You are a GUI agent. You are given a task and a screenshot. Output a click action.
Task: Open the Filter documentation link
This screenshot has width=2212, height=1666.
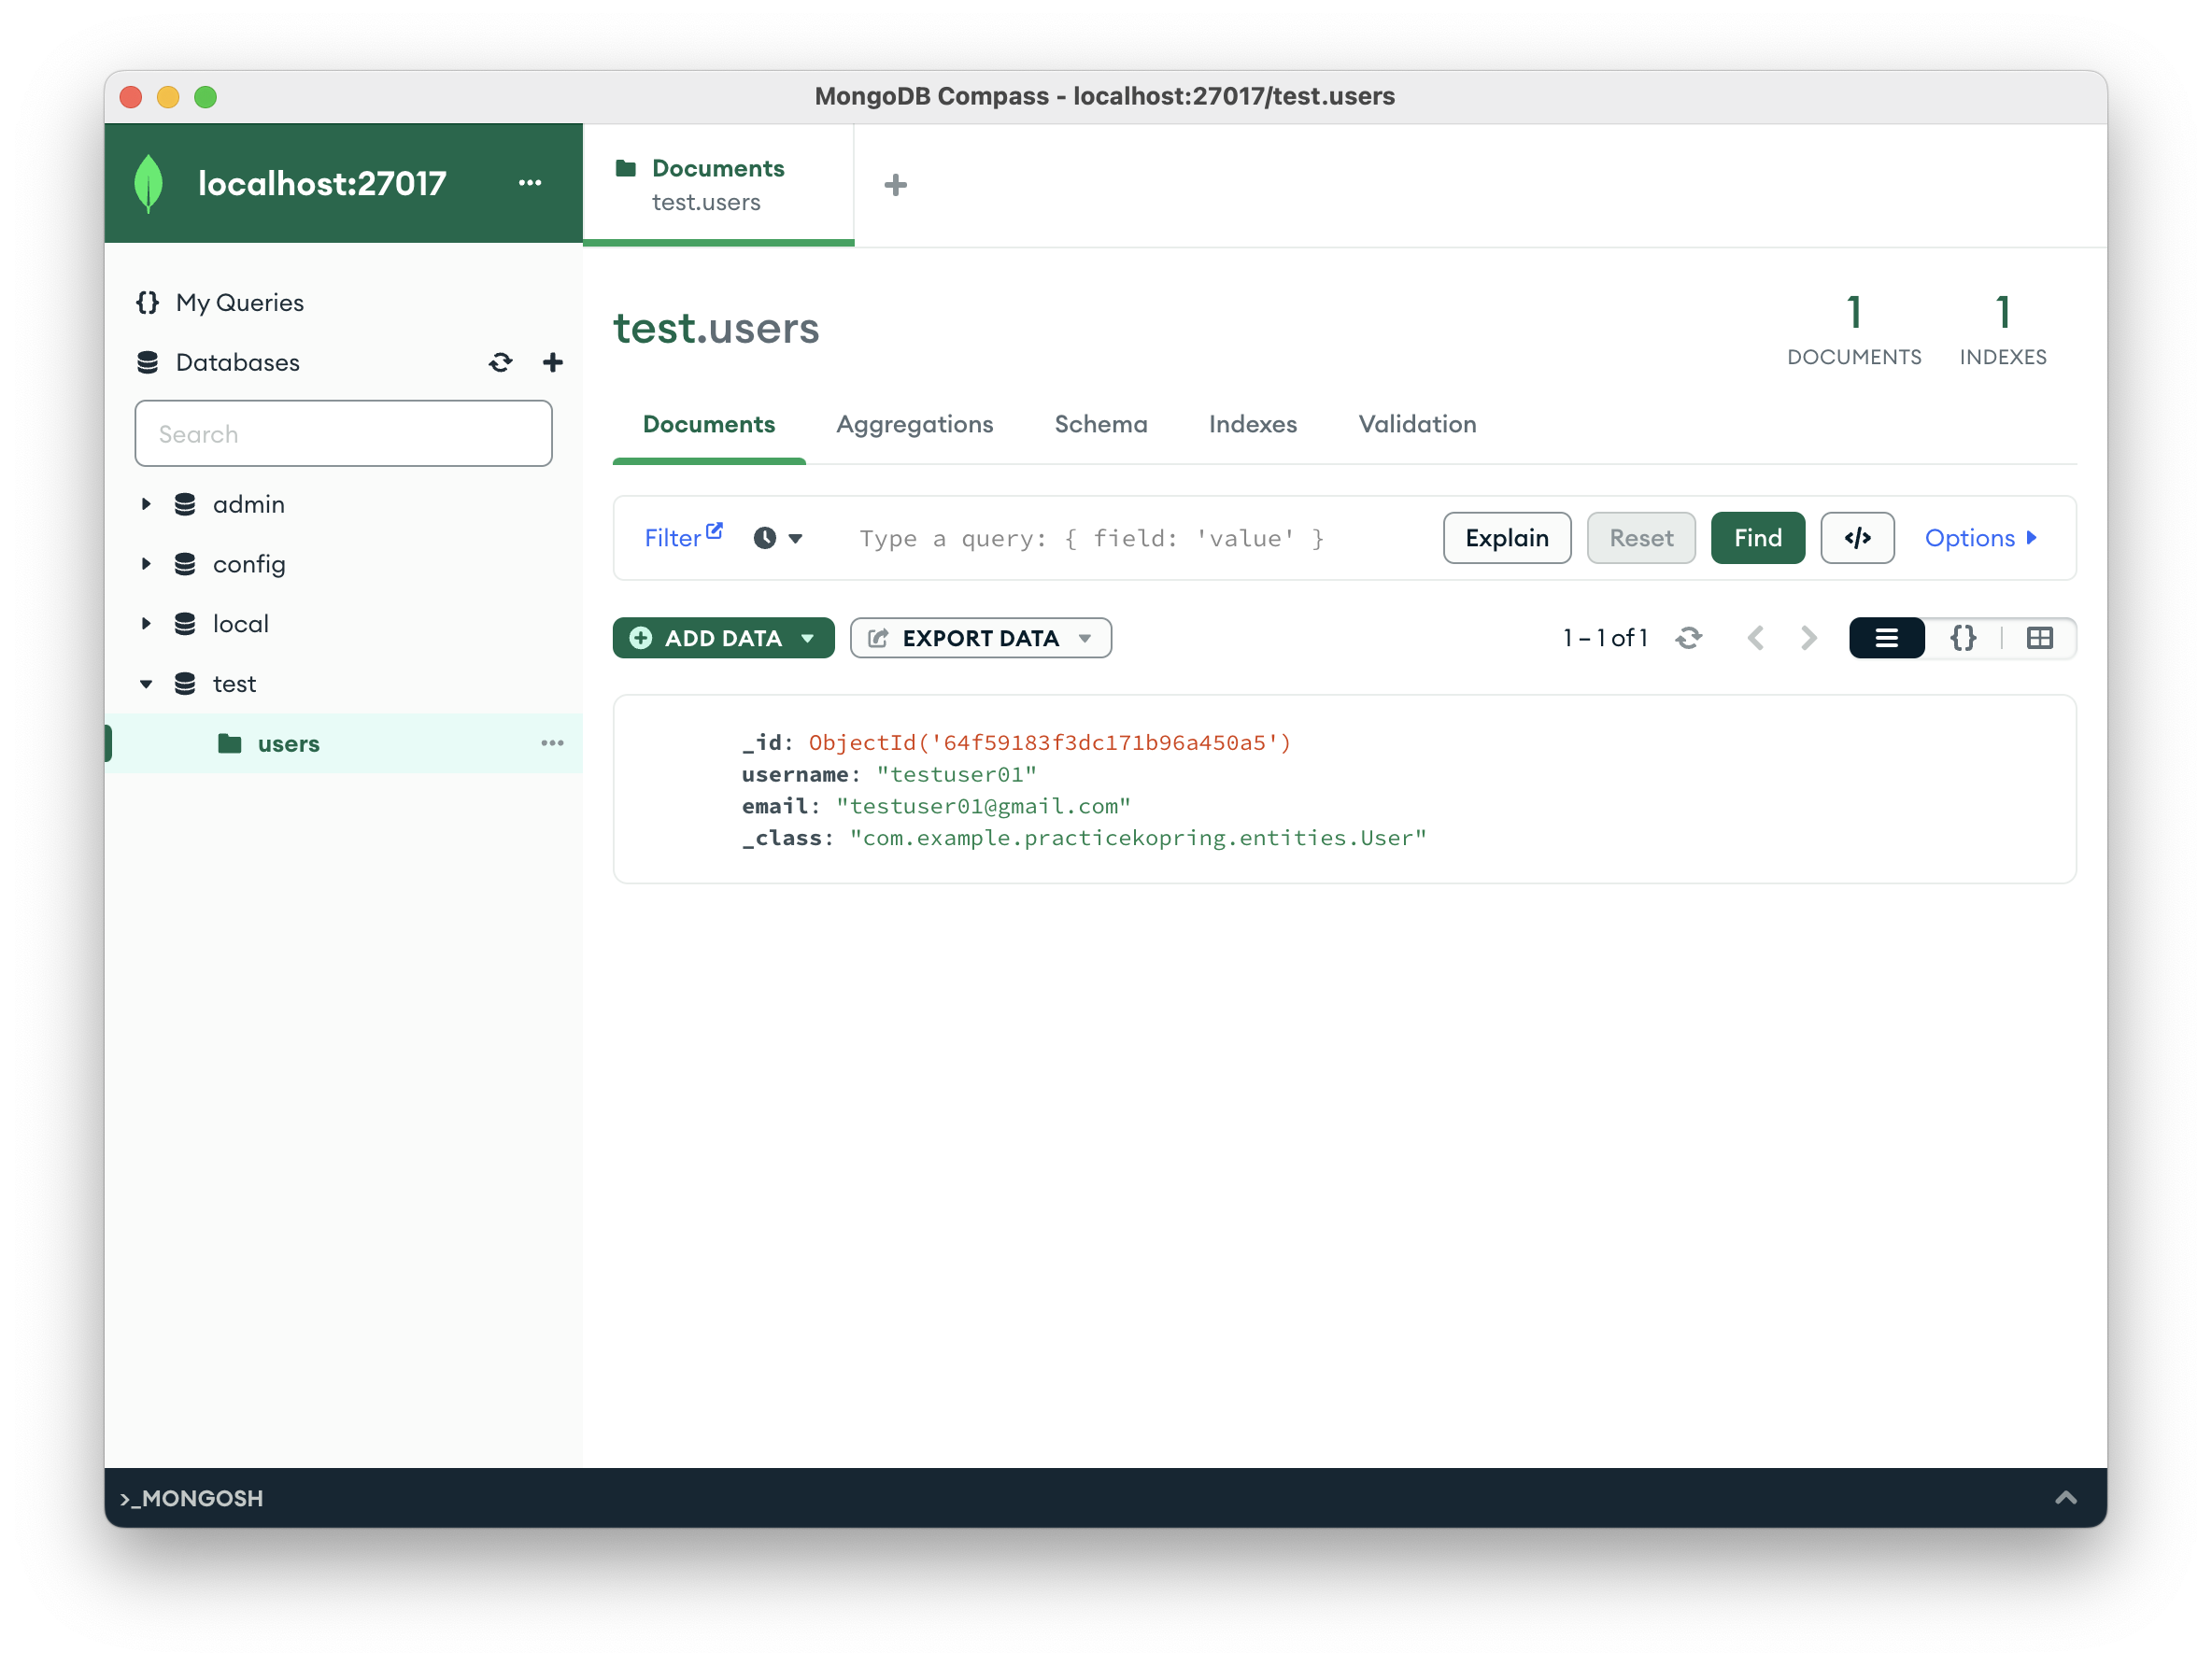683,537
